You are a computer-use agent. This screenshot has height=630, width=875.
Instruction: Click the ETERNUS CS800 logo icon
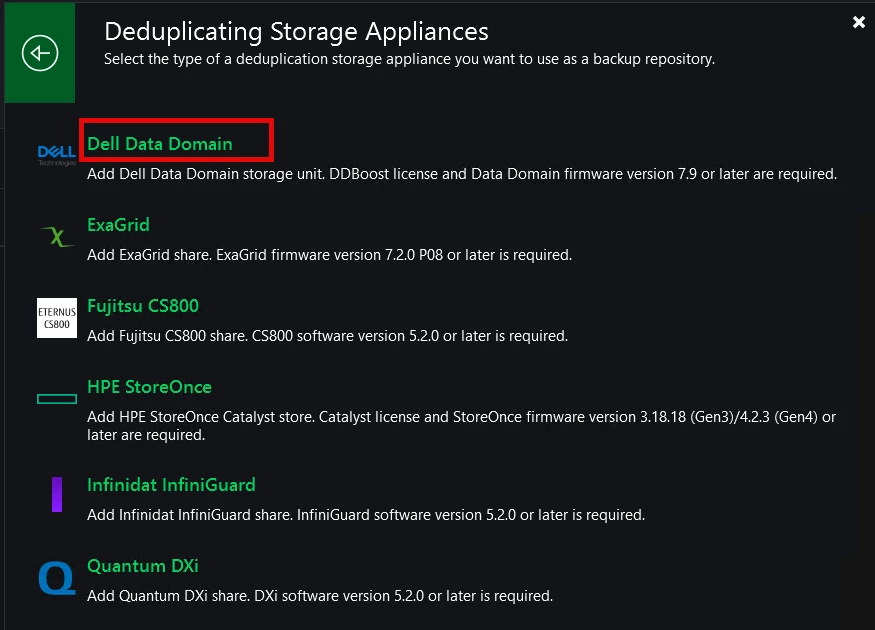click(56, 318)
